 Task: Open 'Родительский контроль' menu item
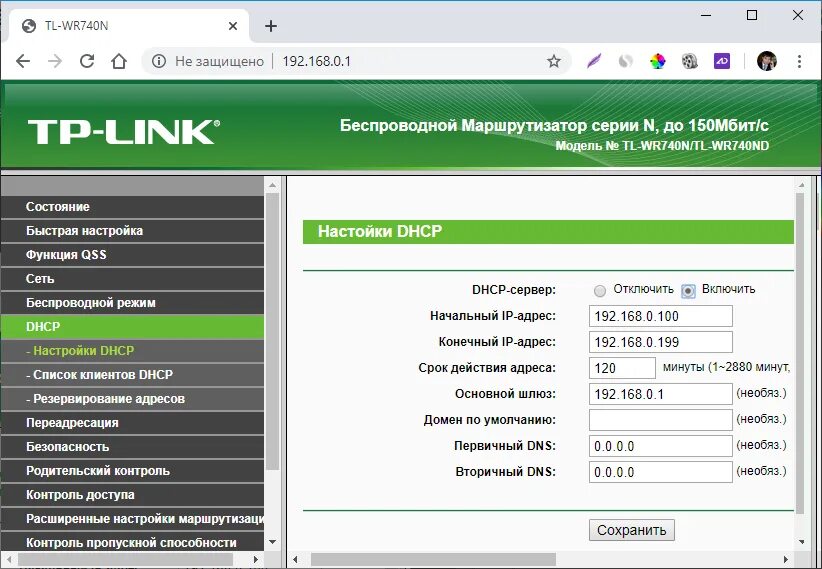pyautogui.click(x=132, y=471)
